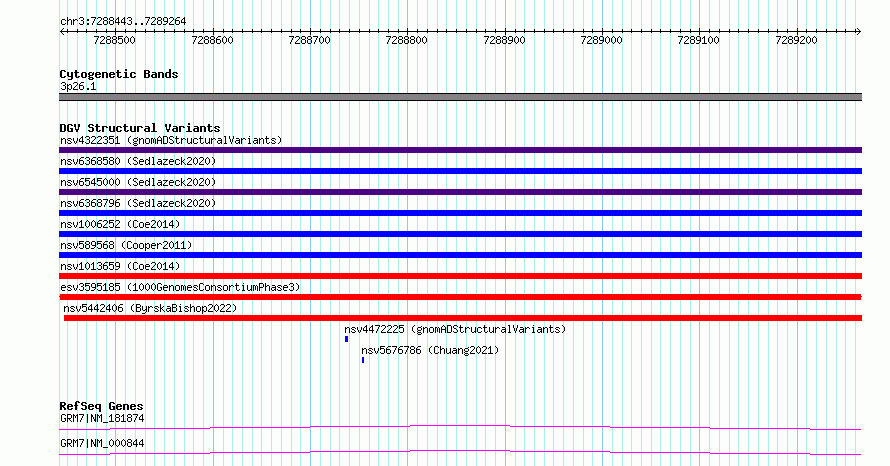
Task: Select gene label GRM7|NM_000844
Action: tap(102, 443)
